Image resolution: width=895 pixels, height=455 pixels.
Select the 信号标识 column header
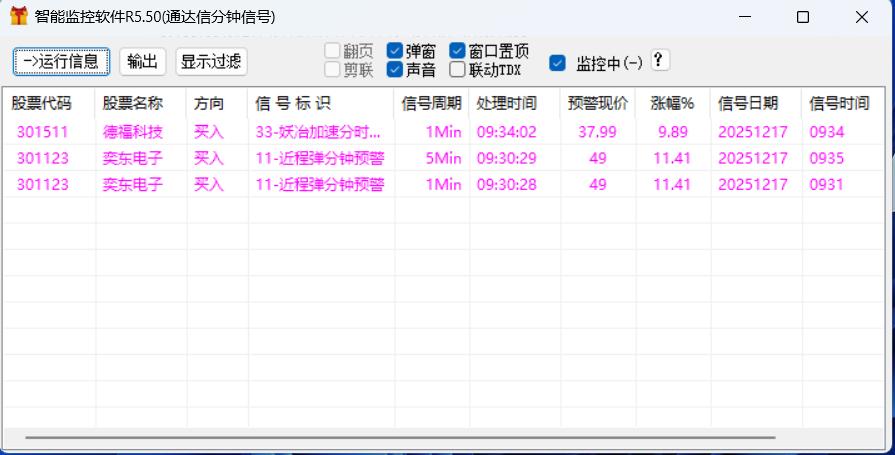pyautogui.click(x=321, y=103)
